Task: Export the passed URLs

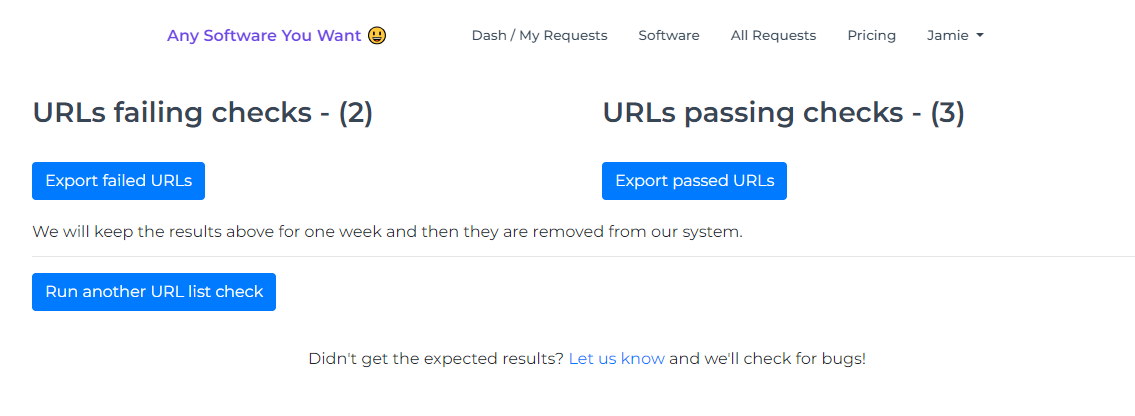Action: [x=694, y=181]
